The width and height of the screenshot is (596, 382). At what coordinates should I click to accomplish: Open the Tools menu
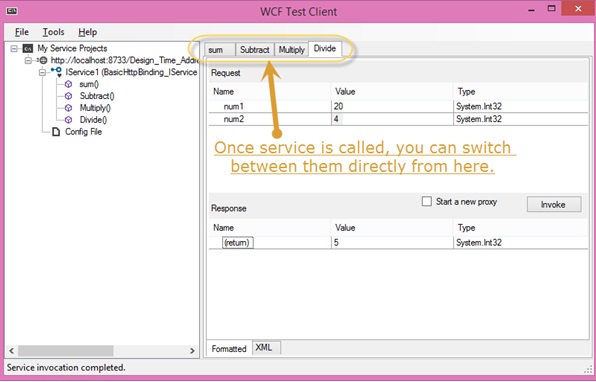[x=53, y=32]
